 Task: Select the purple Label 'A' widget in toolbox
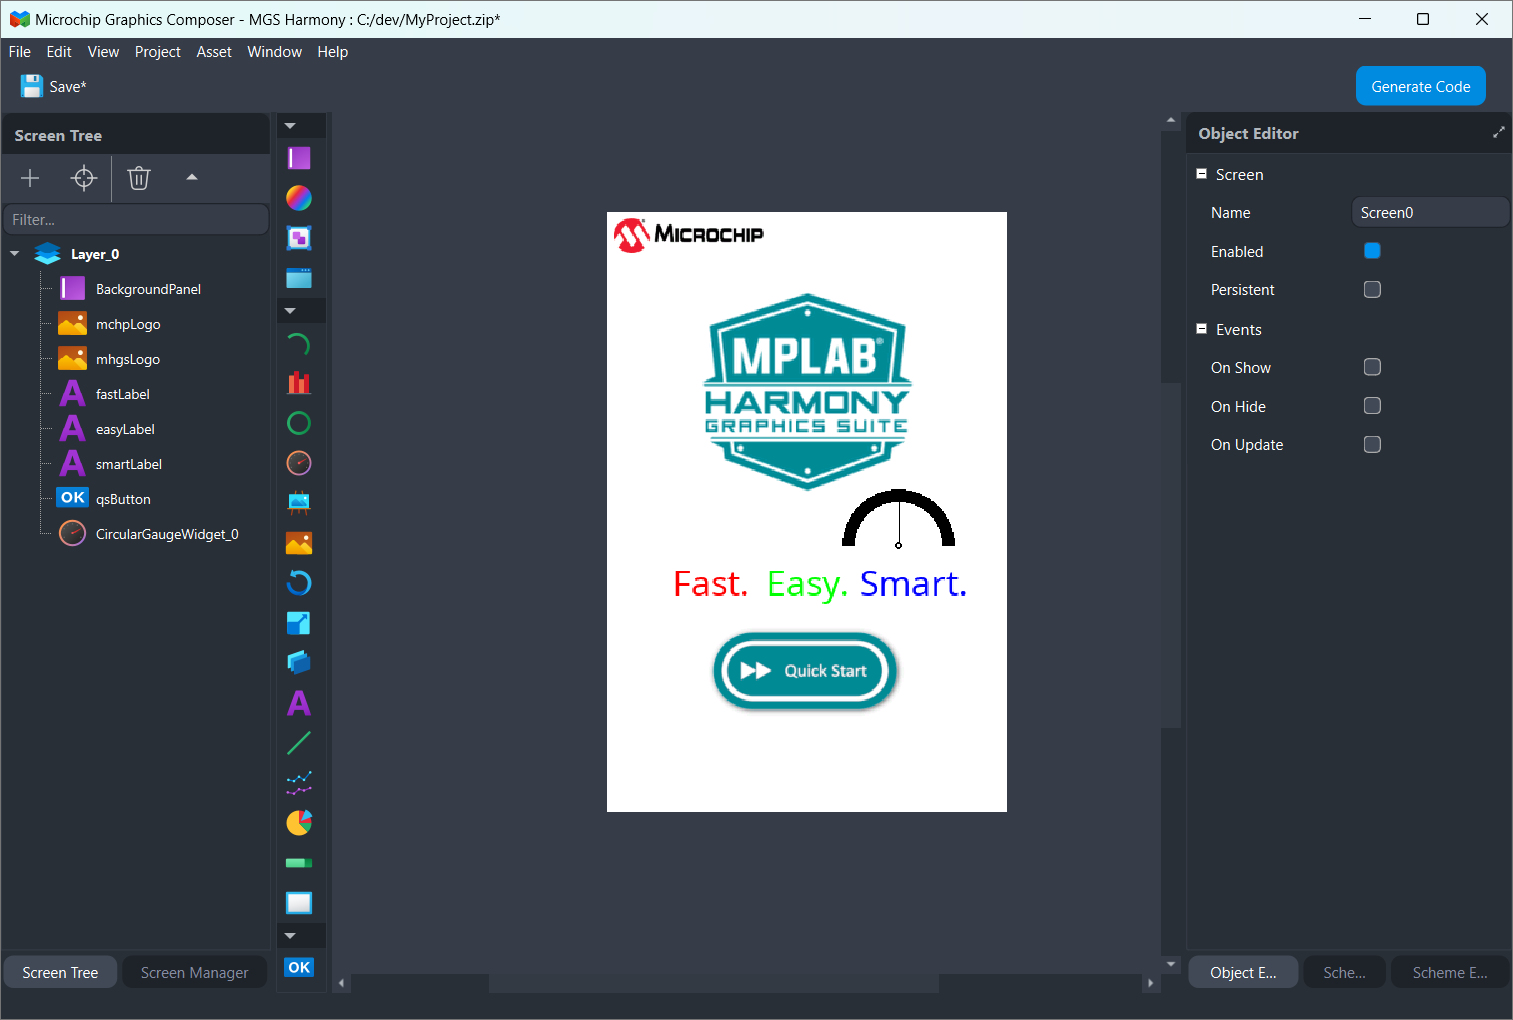pyautogui.click(x=299, y=703)
